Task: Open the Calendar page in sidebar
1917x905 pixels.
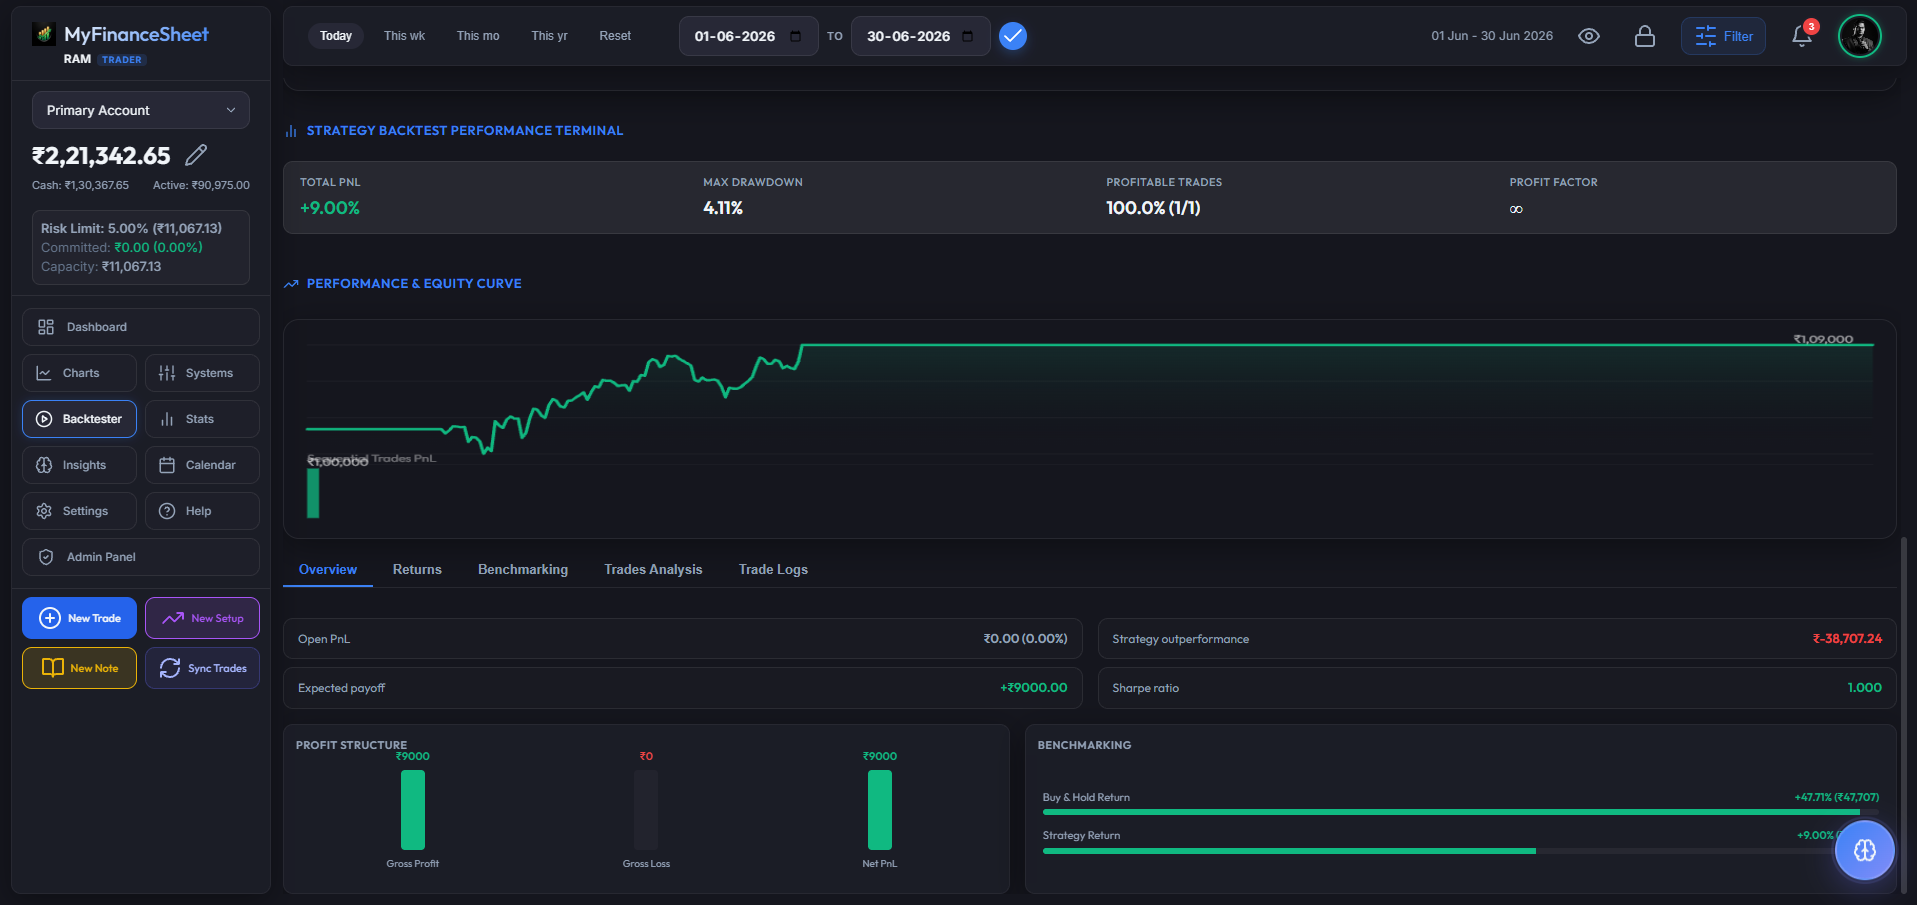Action: 202,465
